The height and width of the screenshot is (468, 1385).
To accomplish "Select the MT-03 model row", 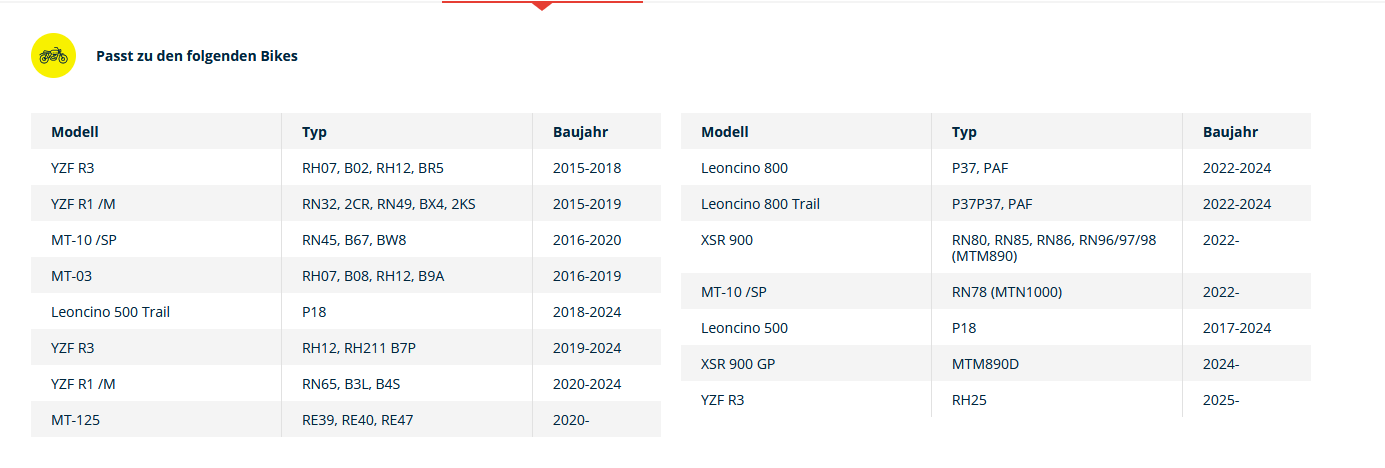I will [x=72, y=276].
